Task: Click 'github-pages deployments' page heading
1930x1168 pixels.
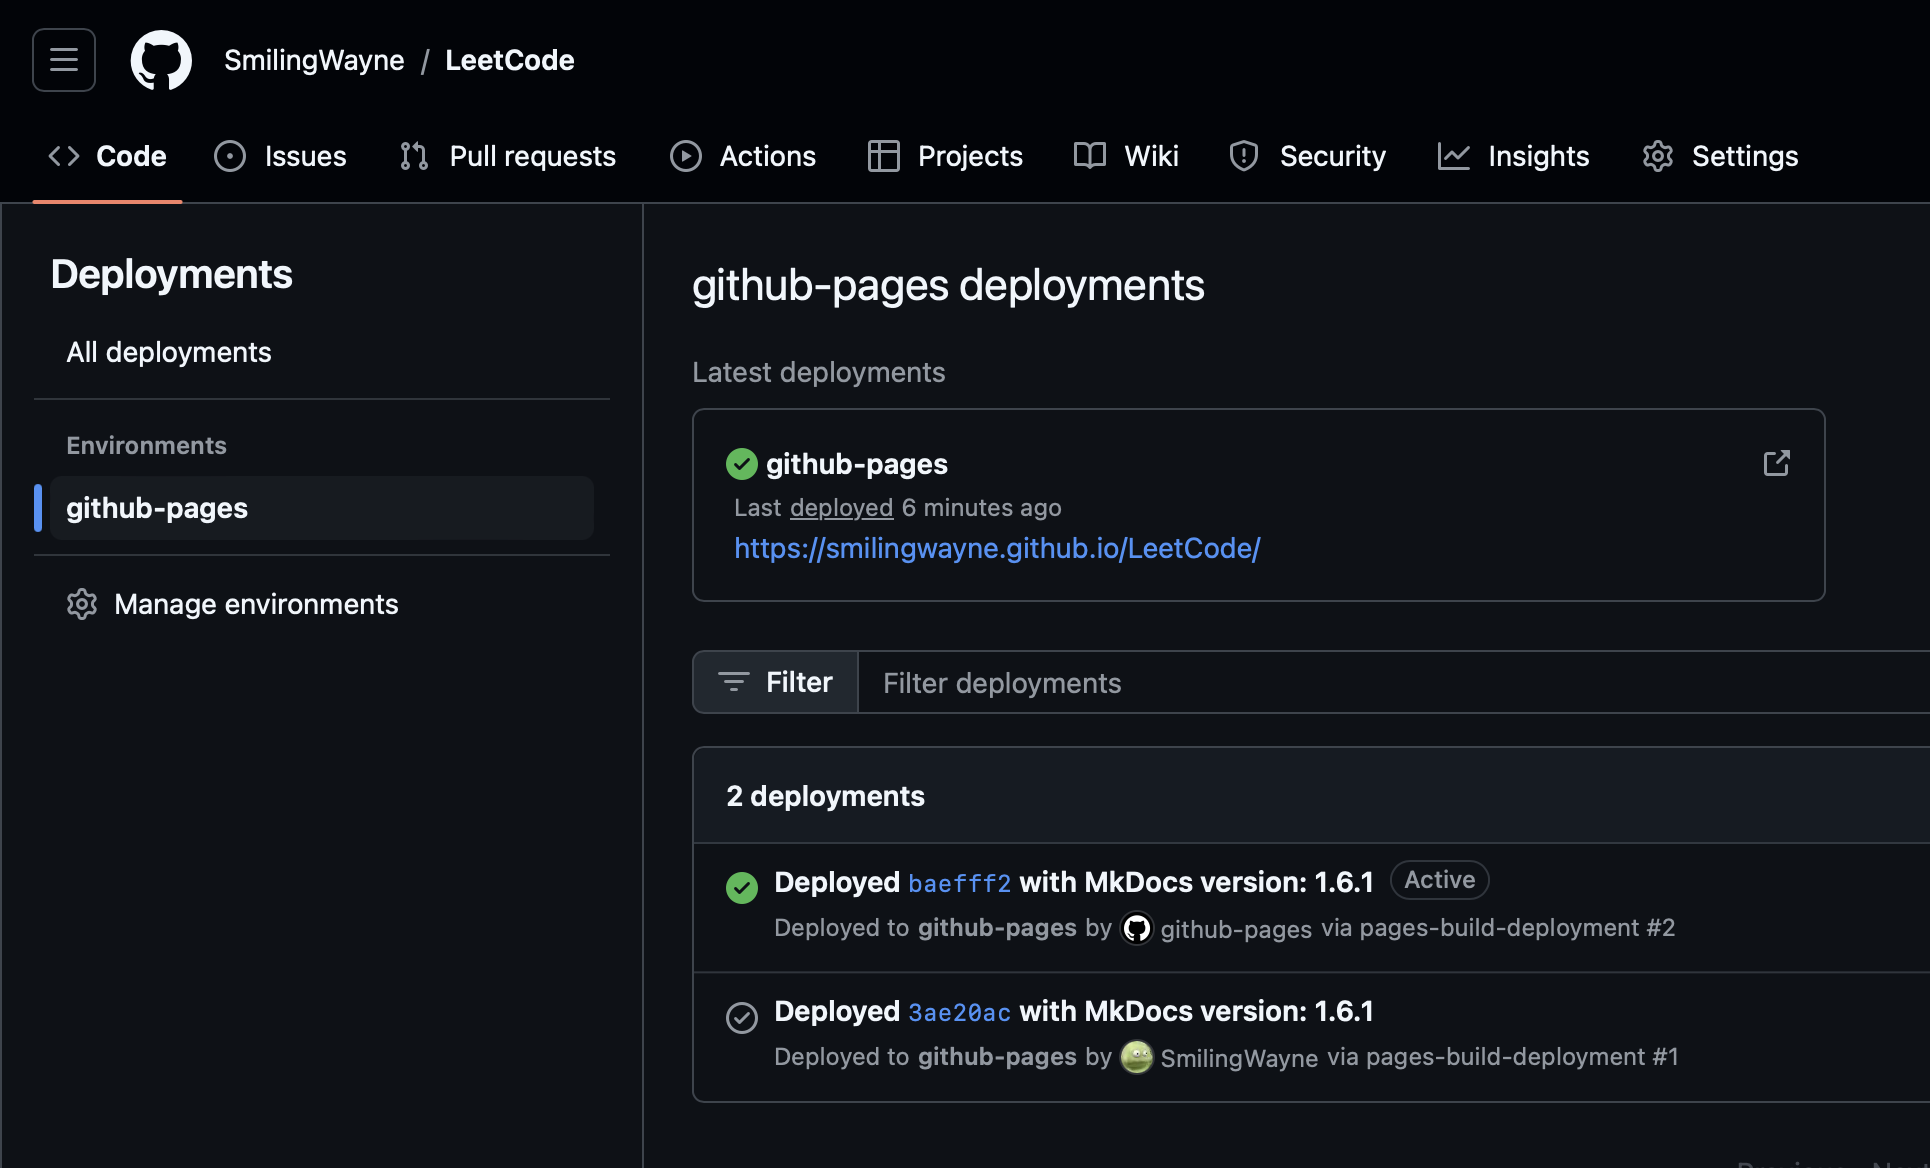Action: [948, 286]
